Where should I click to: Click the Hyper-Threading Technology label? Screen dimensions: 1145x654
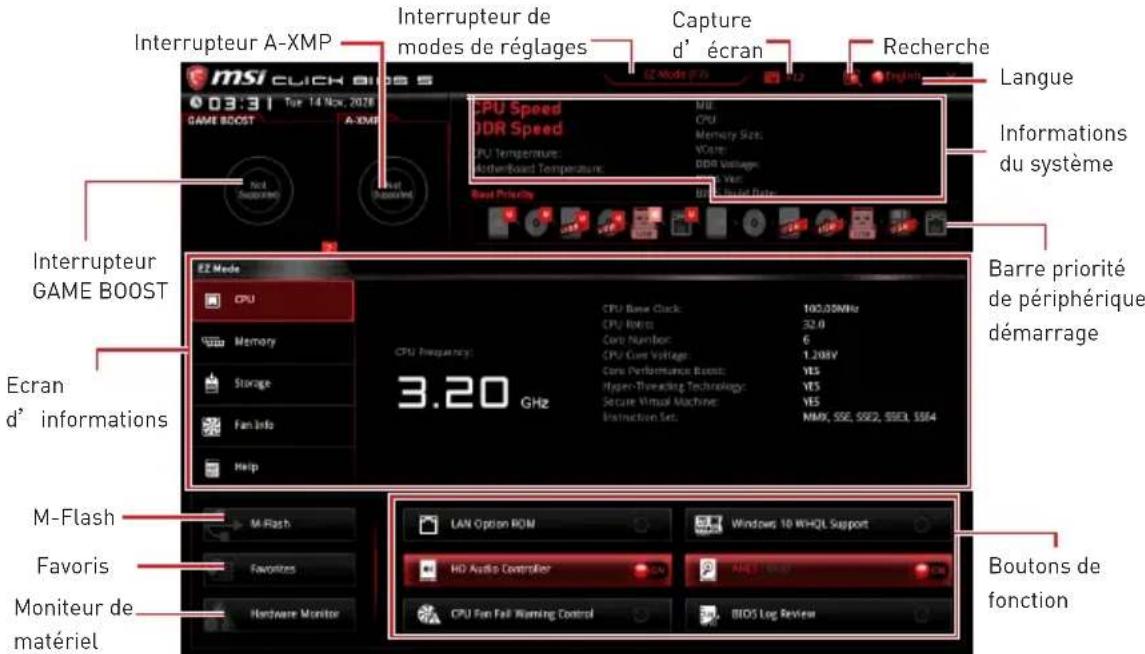pyautogui.click(x=674, y=387)
